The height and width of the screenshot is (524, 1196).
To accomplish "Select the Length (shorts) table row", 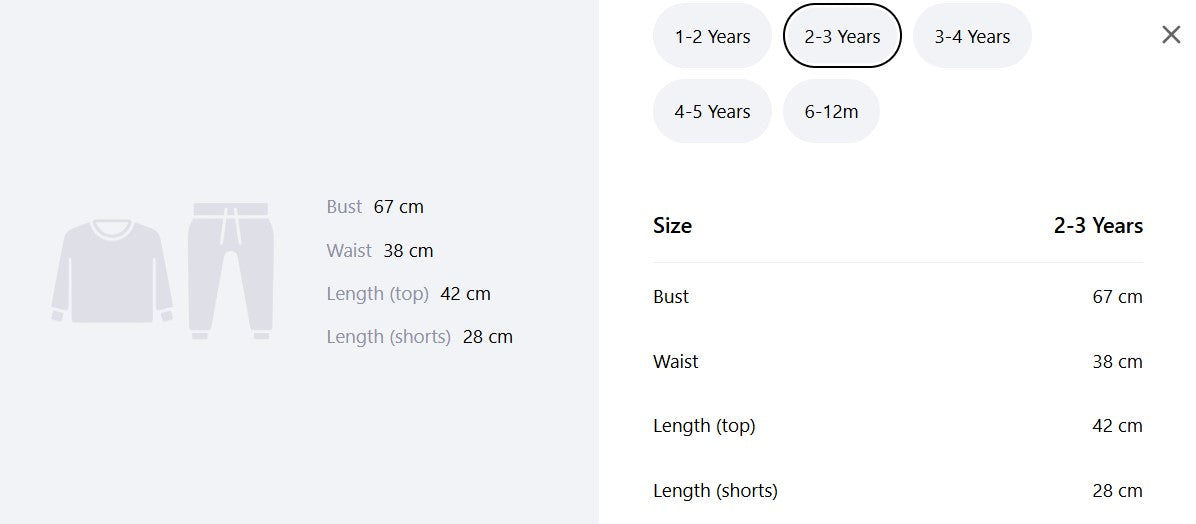I will tap(898, 490).
